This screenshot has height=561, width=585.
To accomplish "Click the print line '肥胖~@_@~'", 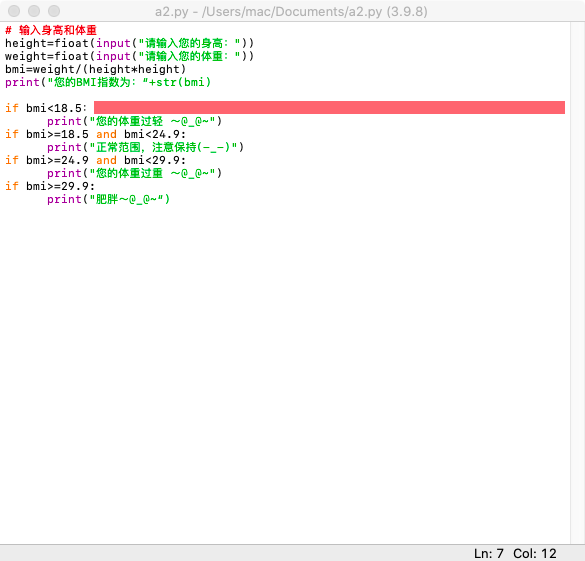I will pos(108,199).
